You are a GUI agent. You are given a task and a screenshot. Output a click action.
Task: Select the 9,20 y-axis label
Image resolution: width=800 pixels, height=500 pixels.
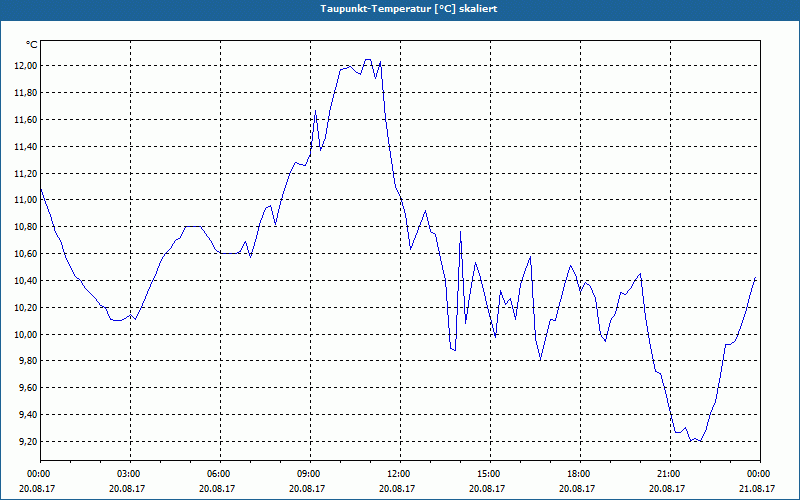pos(29,442)
